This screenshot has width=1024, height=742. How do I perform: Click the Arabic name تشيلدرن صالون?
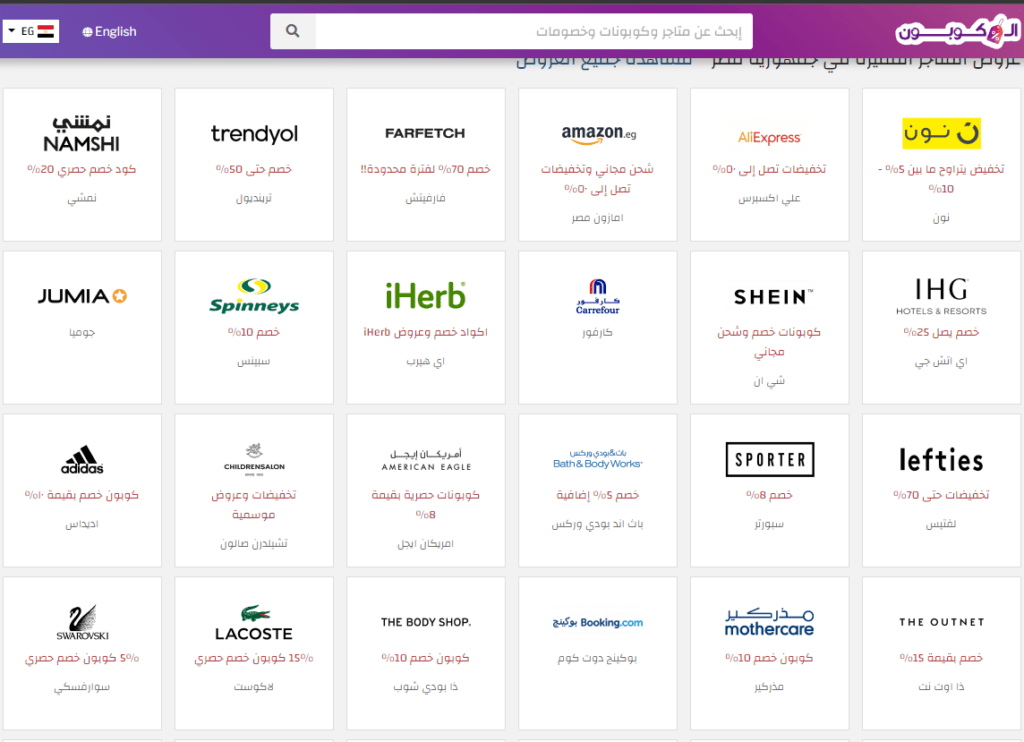pos(254,543)
